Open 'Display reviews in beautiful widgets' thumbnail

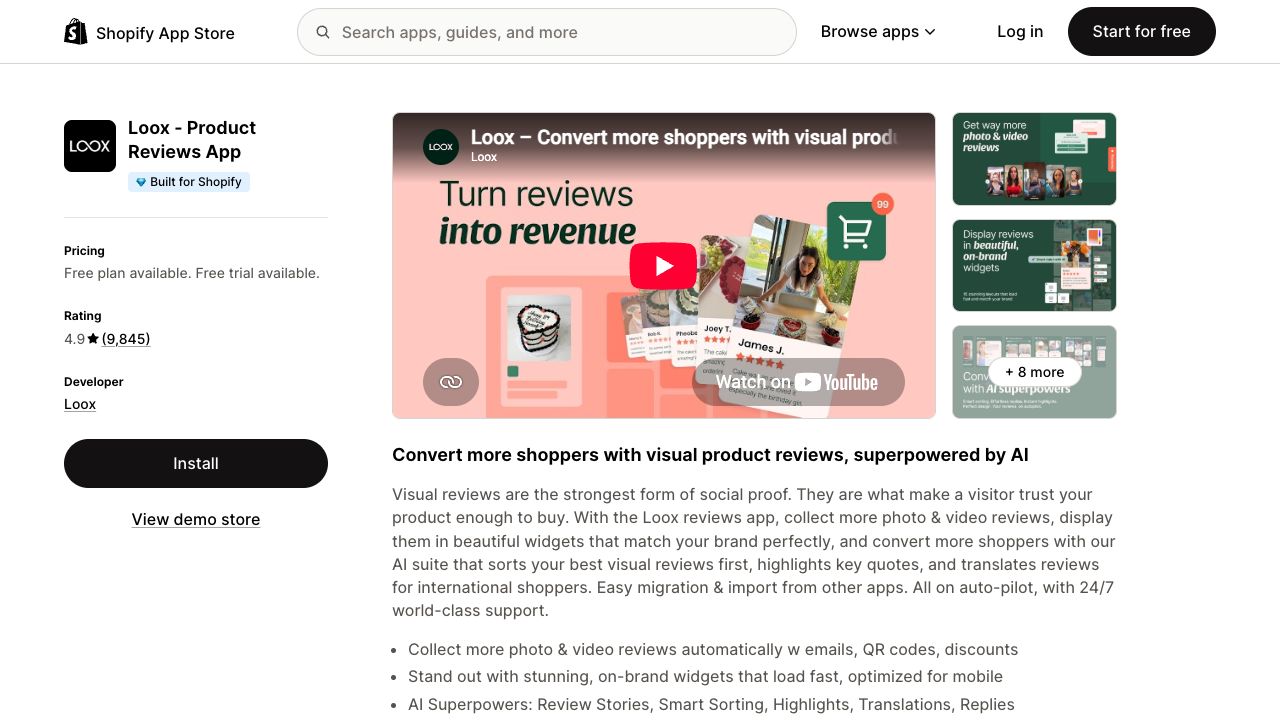[1034, 265]
